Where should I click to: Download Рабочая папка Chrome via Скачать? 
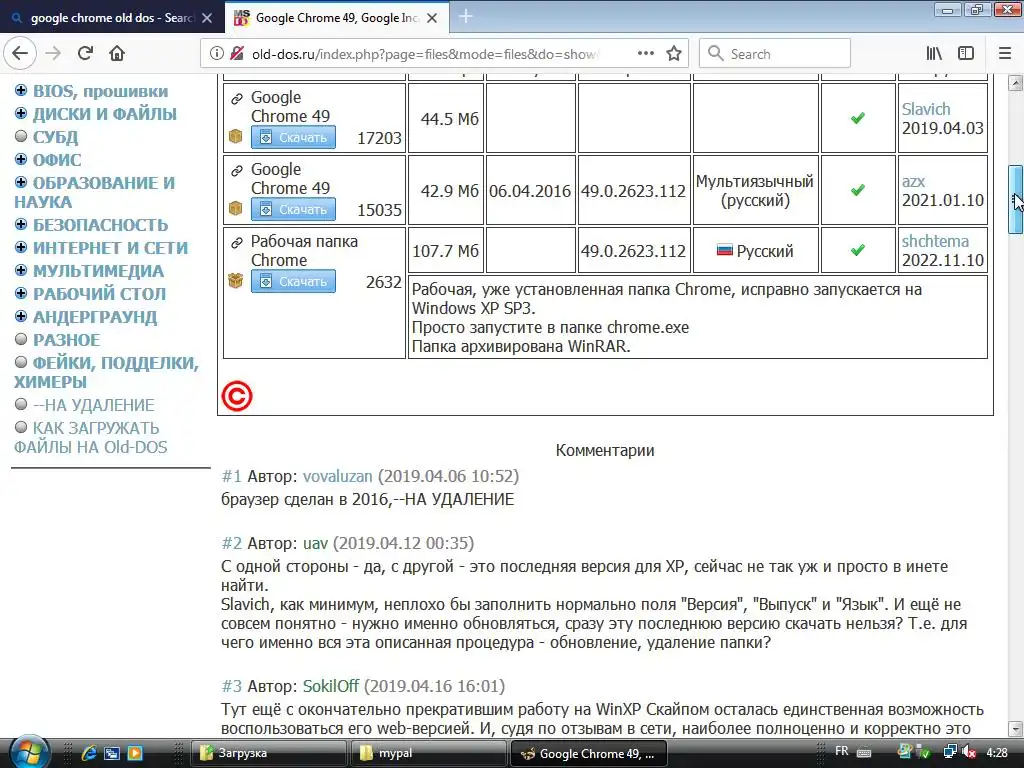293,281
